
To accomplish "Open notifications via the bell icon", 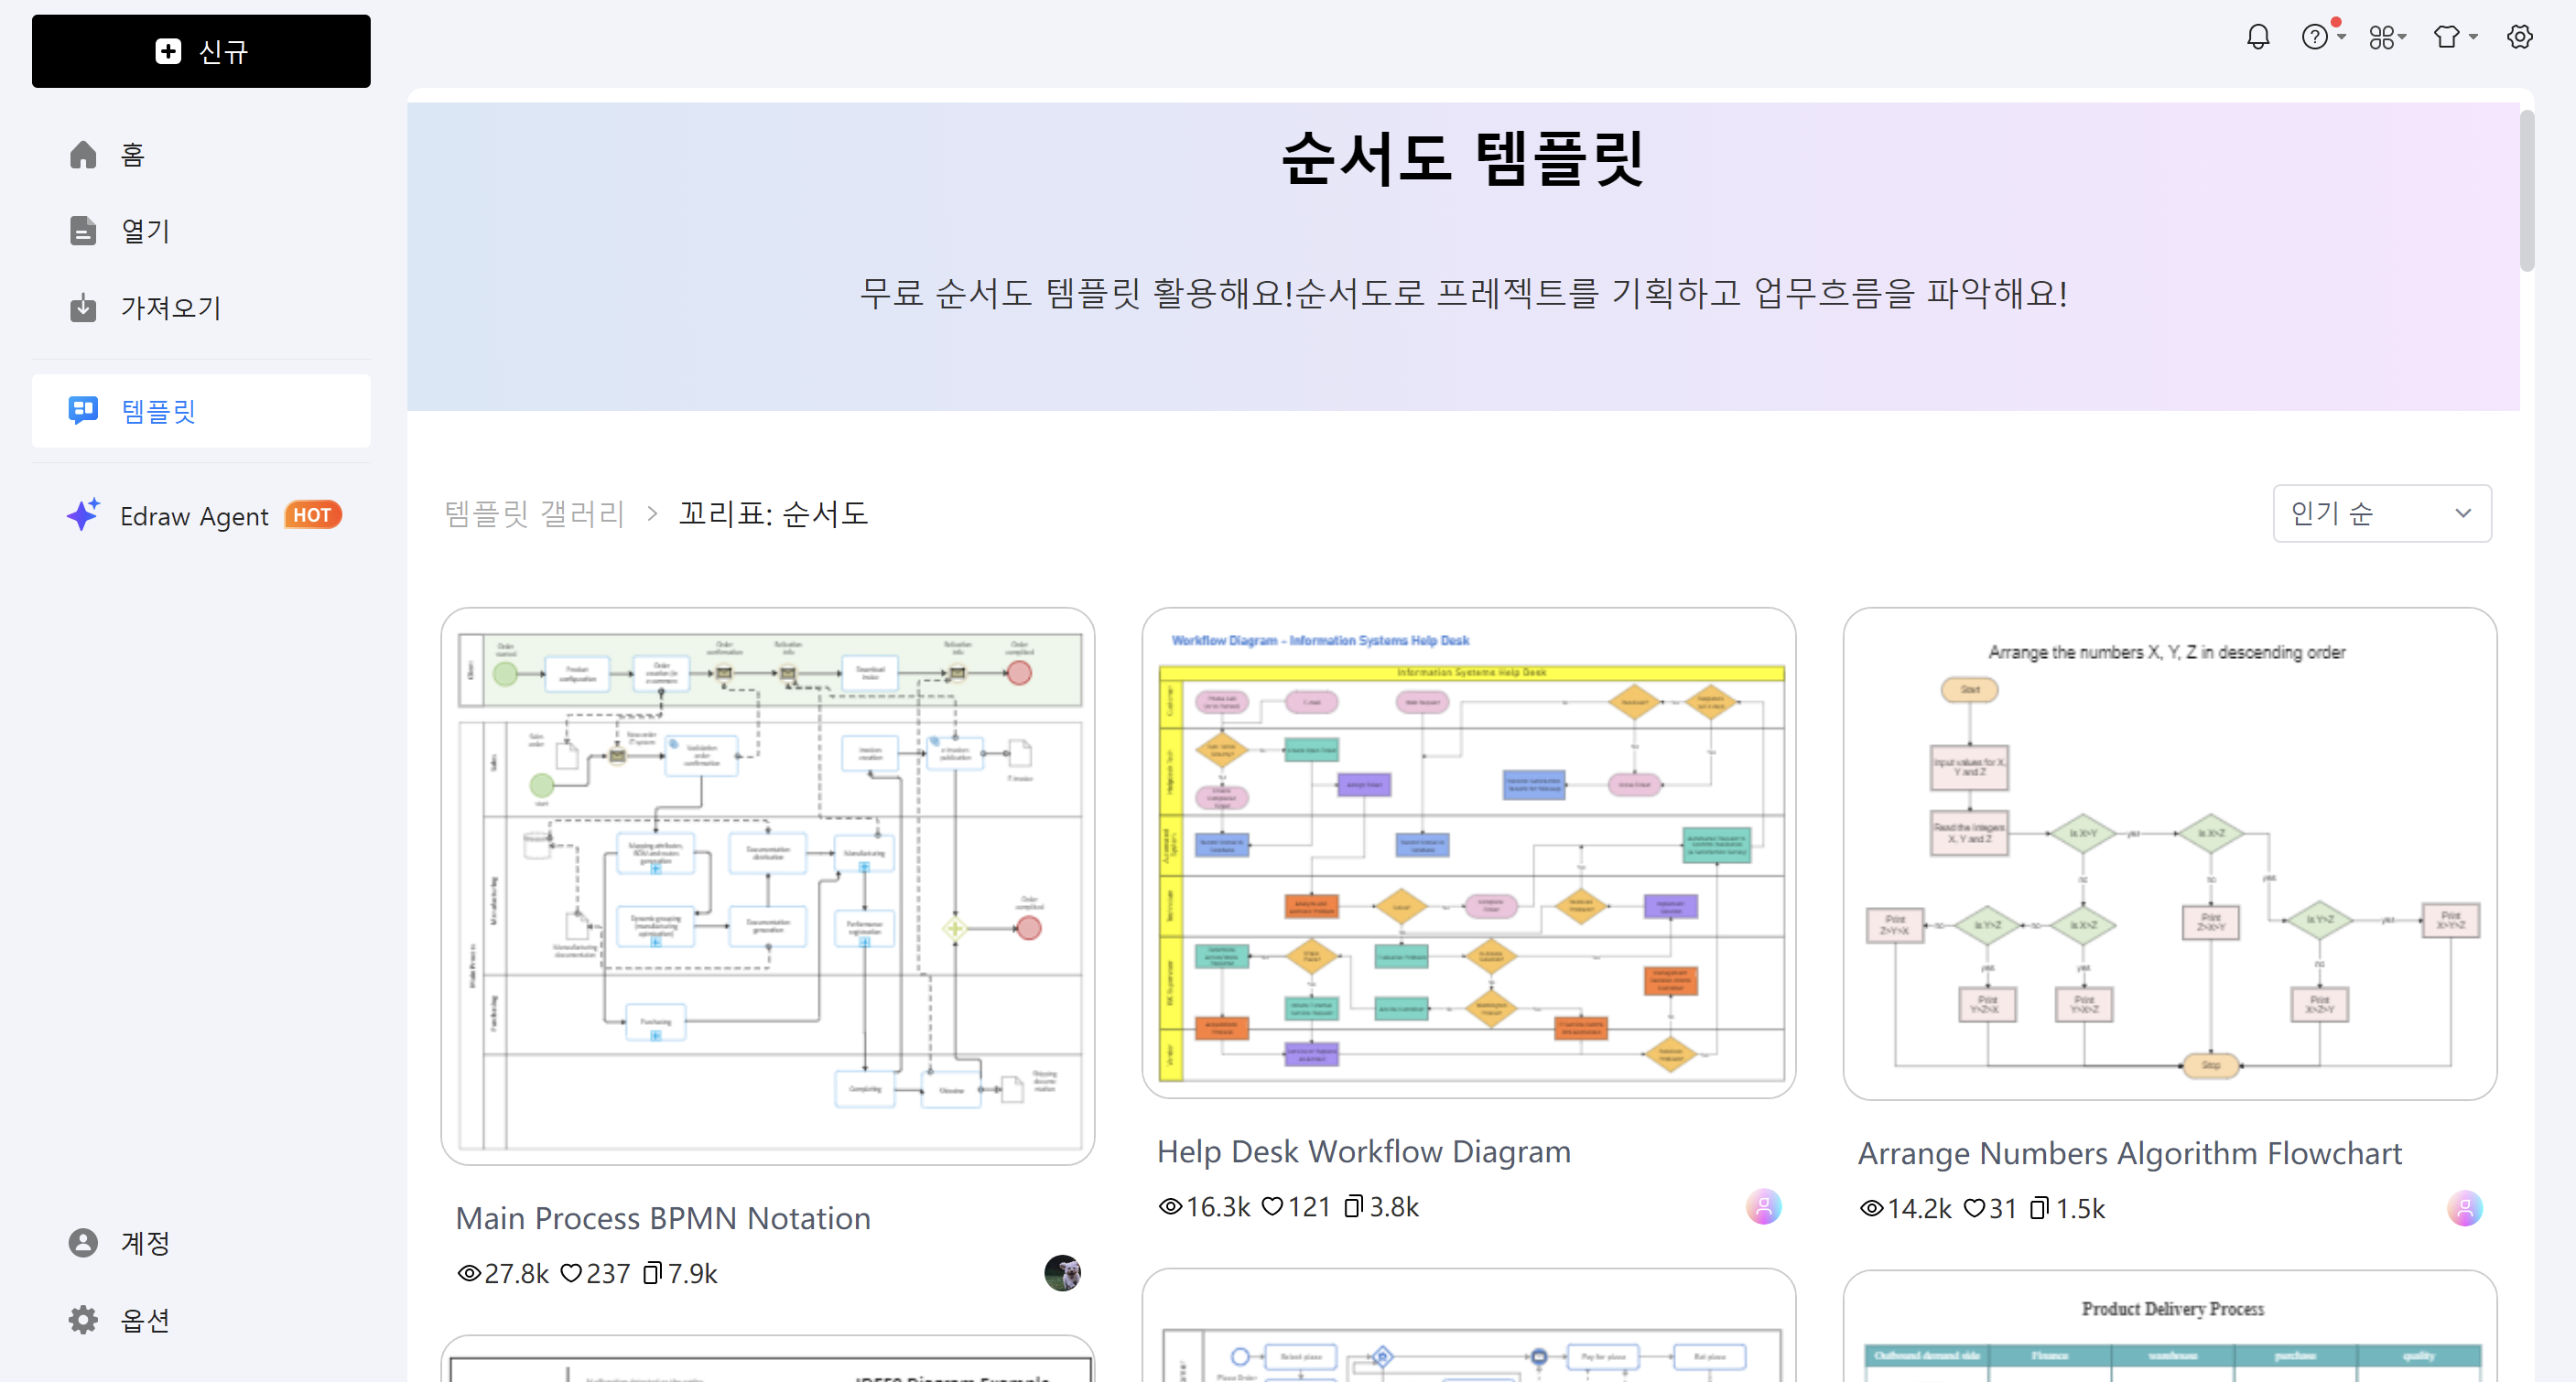I will point(2258,36).
